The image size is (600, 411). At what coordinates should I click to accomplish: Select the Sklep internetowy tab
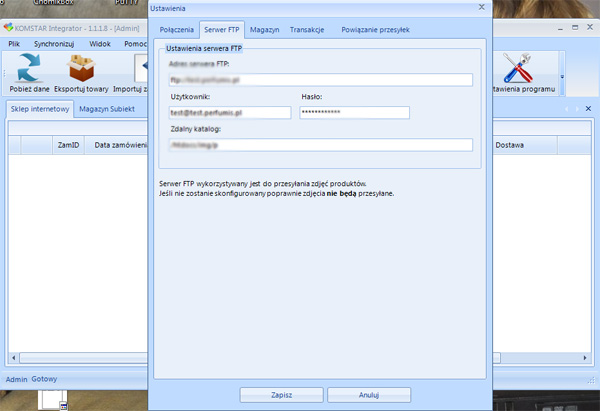(40, 109)
